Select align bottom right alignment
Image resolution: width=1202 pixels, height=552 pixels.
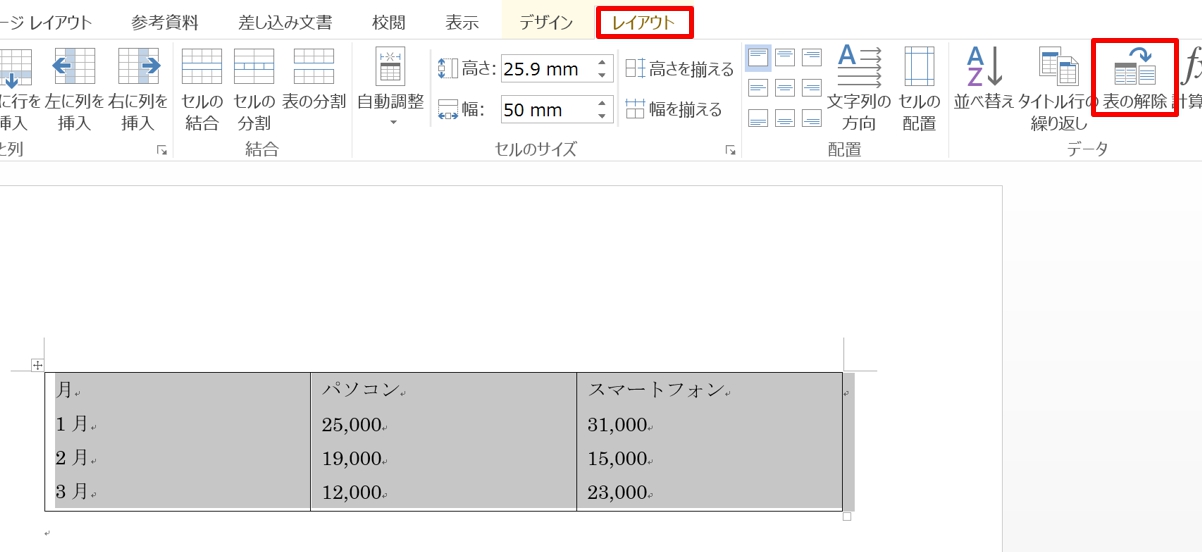(812, 119)
